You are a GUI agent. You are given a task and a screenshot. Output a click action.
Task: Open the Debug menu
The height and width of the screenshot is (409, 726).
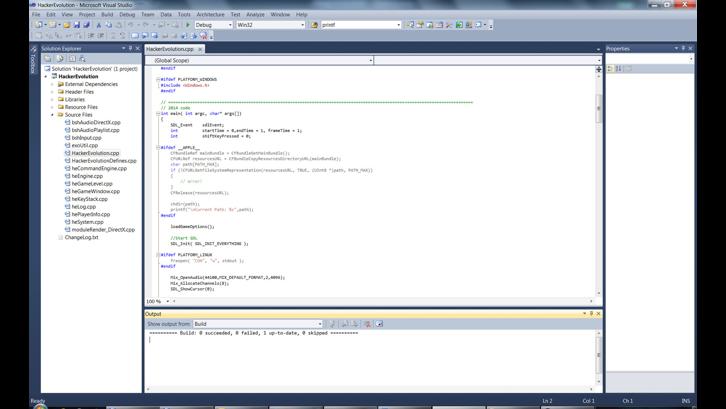(127, 14)
